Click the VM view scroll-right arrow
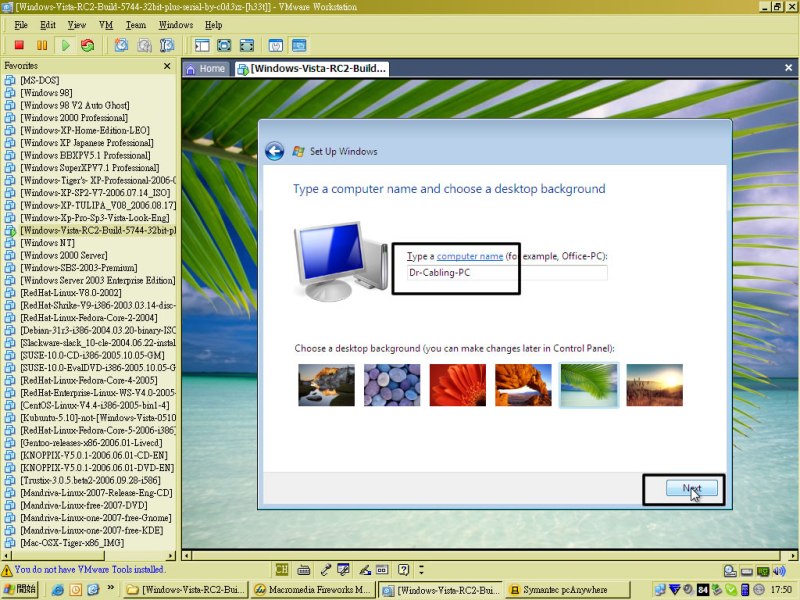 click(793, 556)
